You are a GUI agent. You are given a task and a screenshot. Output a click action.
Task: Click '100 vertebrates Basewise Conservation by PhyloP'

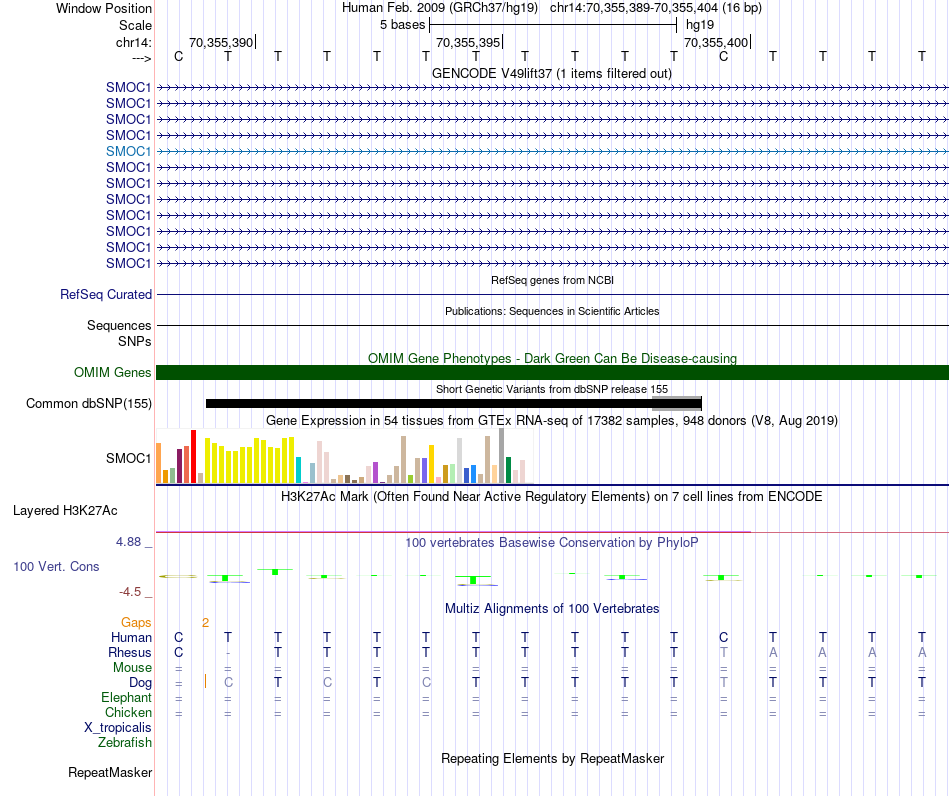[552, 543]
